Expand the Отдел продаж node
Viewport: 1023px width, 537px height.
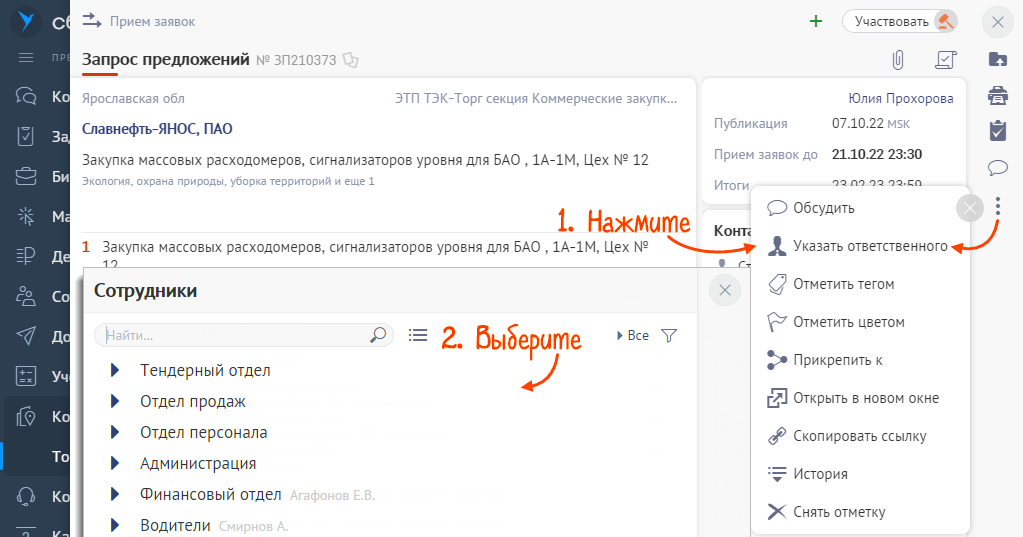(115, 401)
